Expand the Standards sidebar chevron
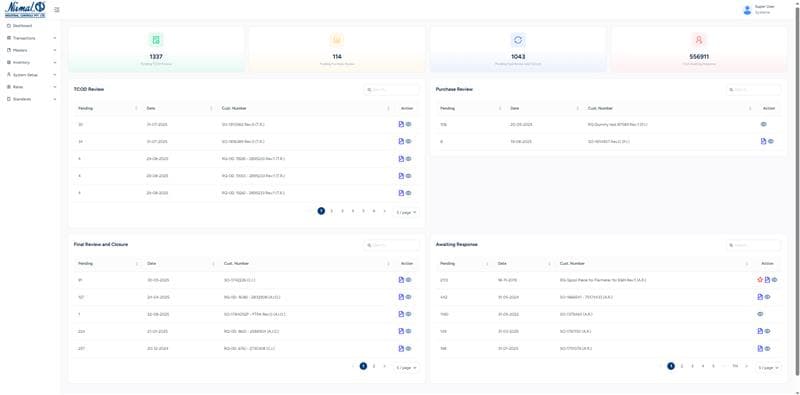This screenshot has height=395, width=800. pyautogui.click(x=55, y=99)
